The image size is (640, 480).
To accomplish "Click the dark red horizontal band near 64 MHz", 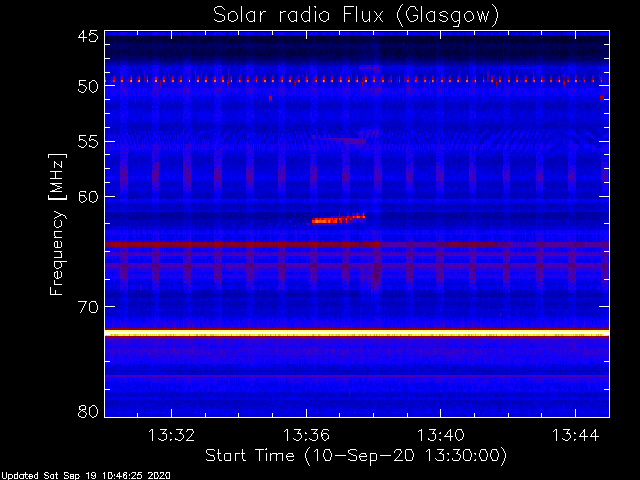I will 242,244.
